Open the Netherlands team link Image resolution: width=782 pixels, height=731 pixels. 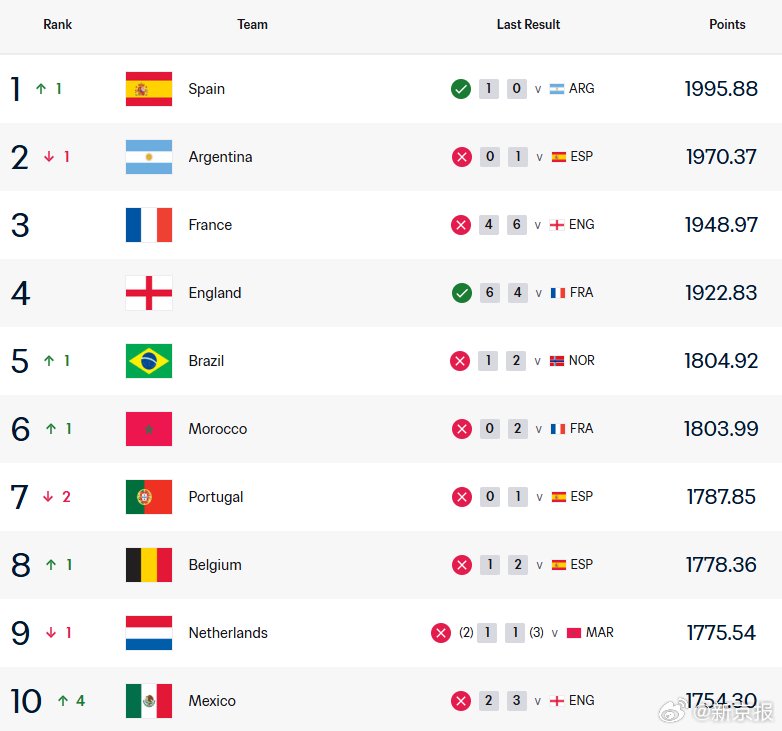pos(228,633)
